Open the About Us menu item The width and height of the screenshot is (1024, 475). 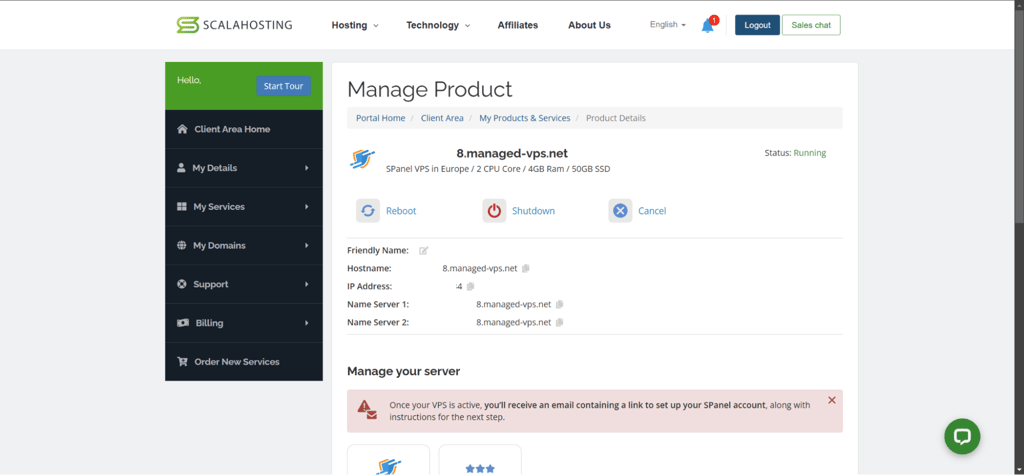pos(589,25)
